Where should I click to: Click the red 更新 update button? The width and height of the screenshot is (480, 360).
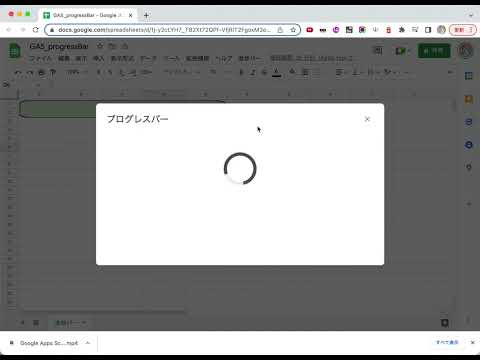(x=462, y=30)
